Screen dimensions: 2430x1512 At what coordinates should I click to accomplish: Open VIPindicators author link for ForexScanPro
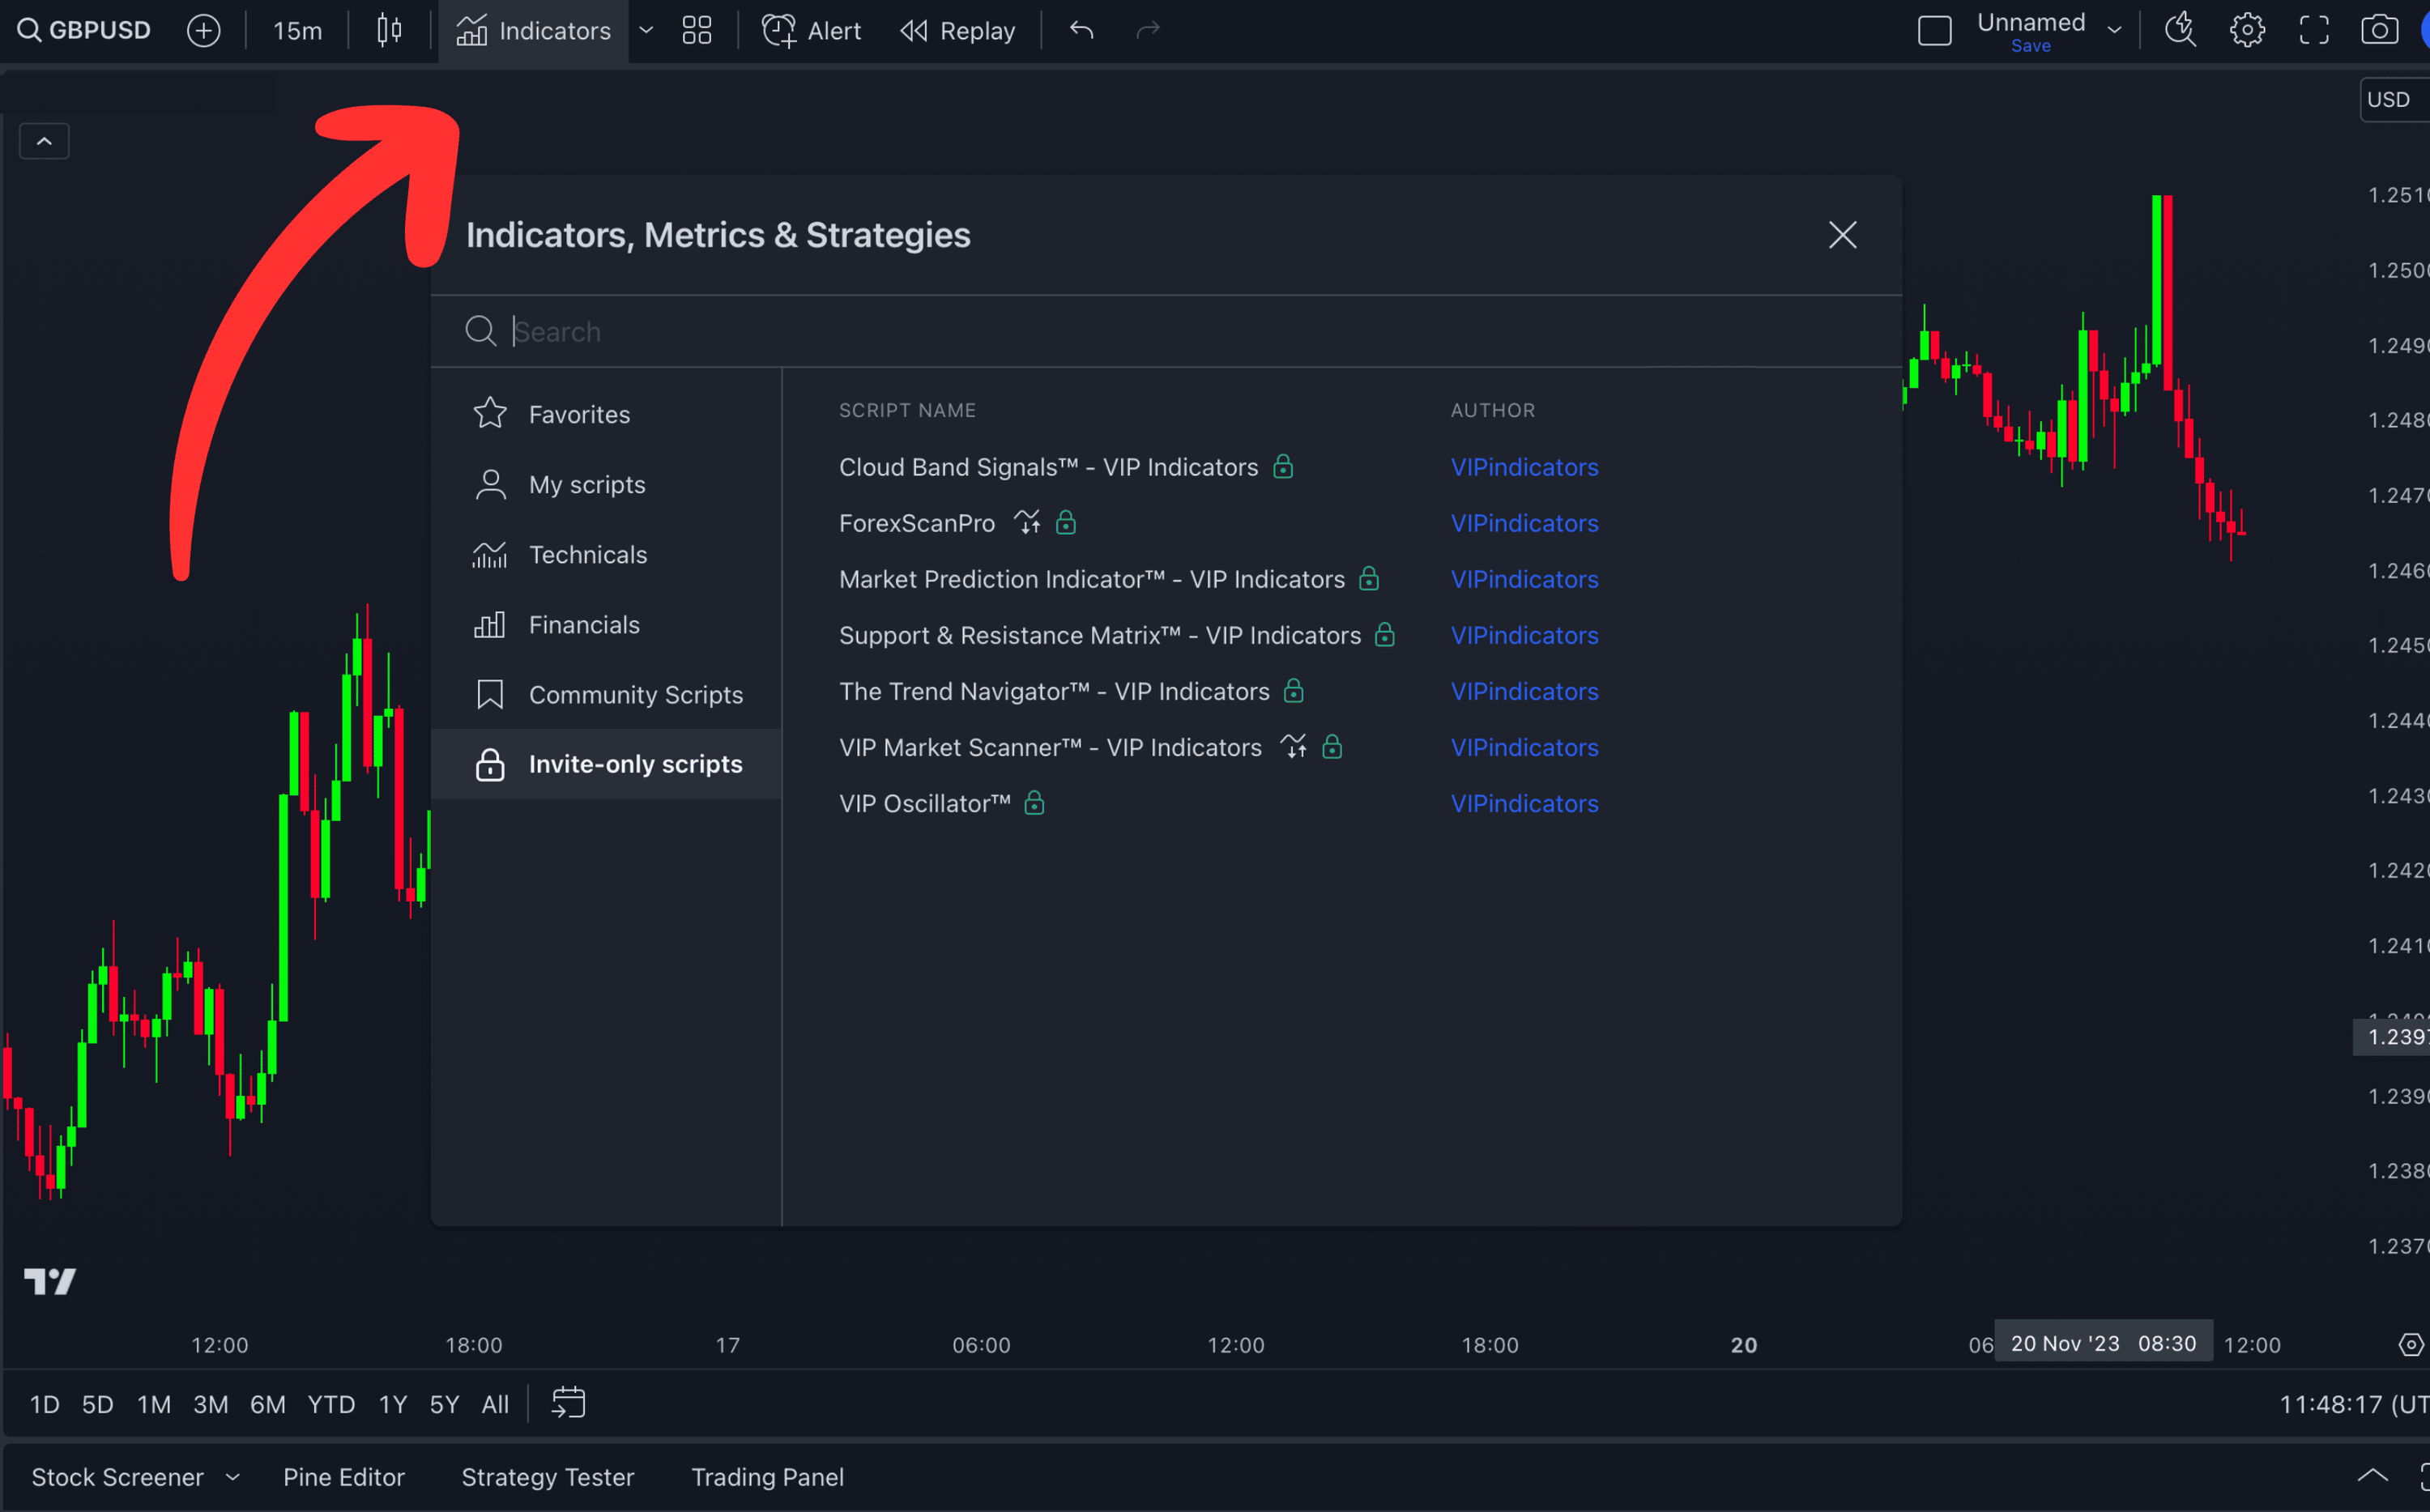click(1524, 523)
